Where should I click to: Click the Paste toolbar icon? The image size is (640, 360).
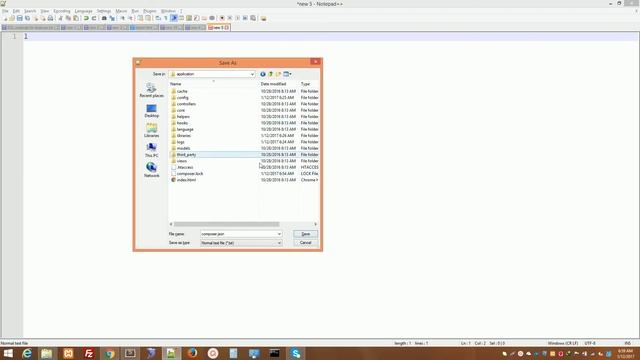click(76, 18)
